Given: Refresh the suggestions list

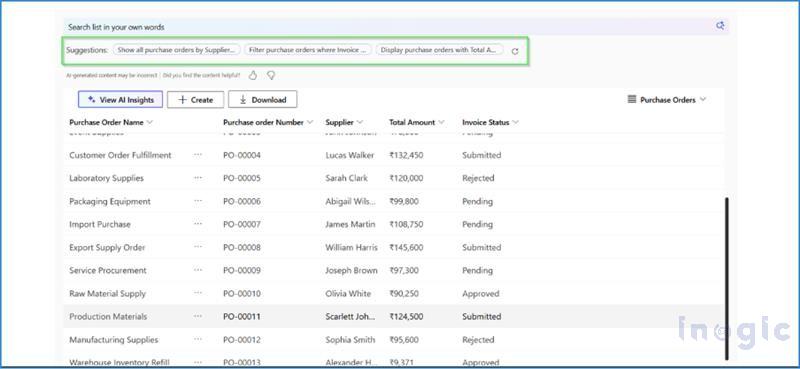Looking at the screenshot, I should coord(515,51).
